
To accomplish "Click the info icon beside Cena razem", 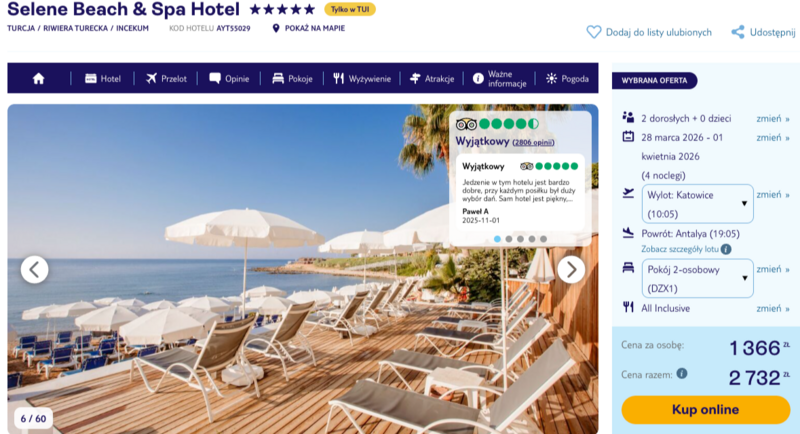I will point(682,373).
